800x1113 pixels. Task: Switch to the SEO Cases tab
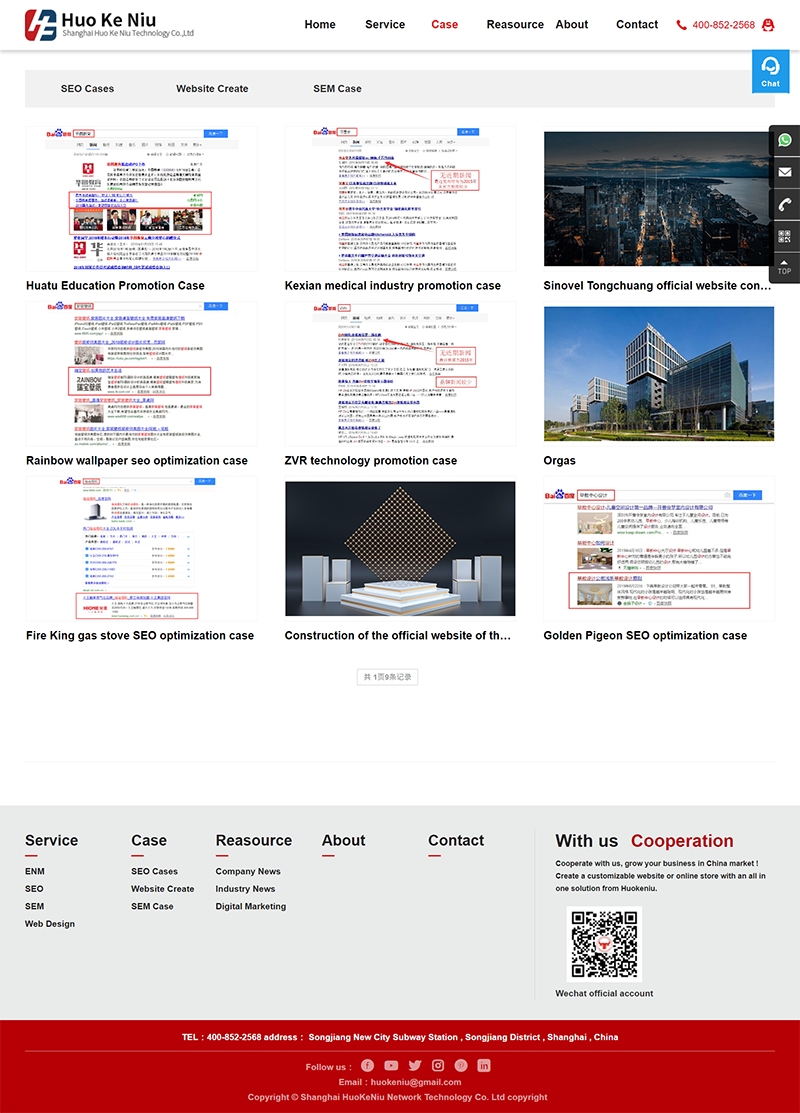click(x=87, y=89)
